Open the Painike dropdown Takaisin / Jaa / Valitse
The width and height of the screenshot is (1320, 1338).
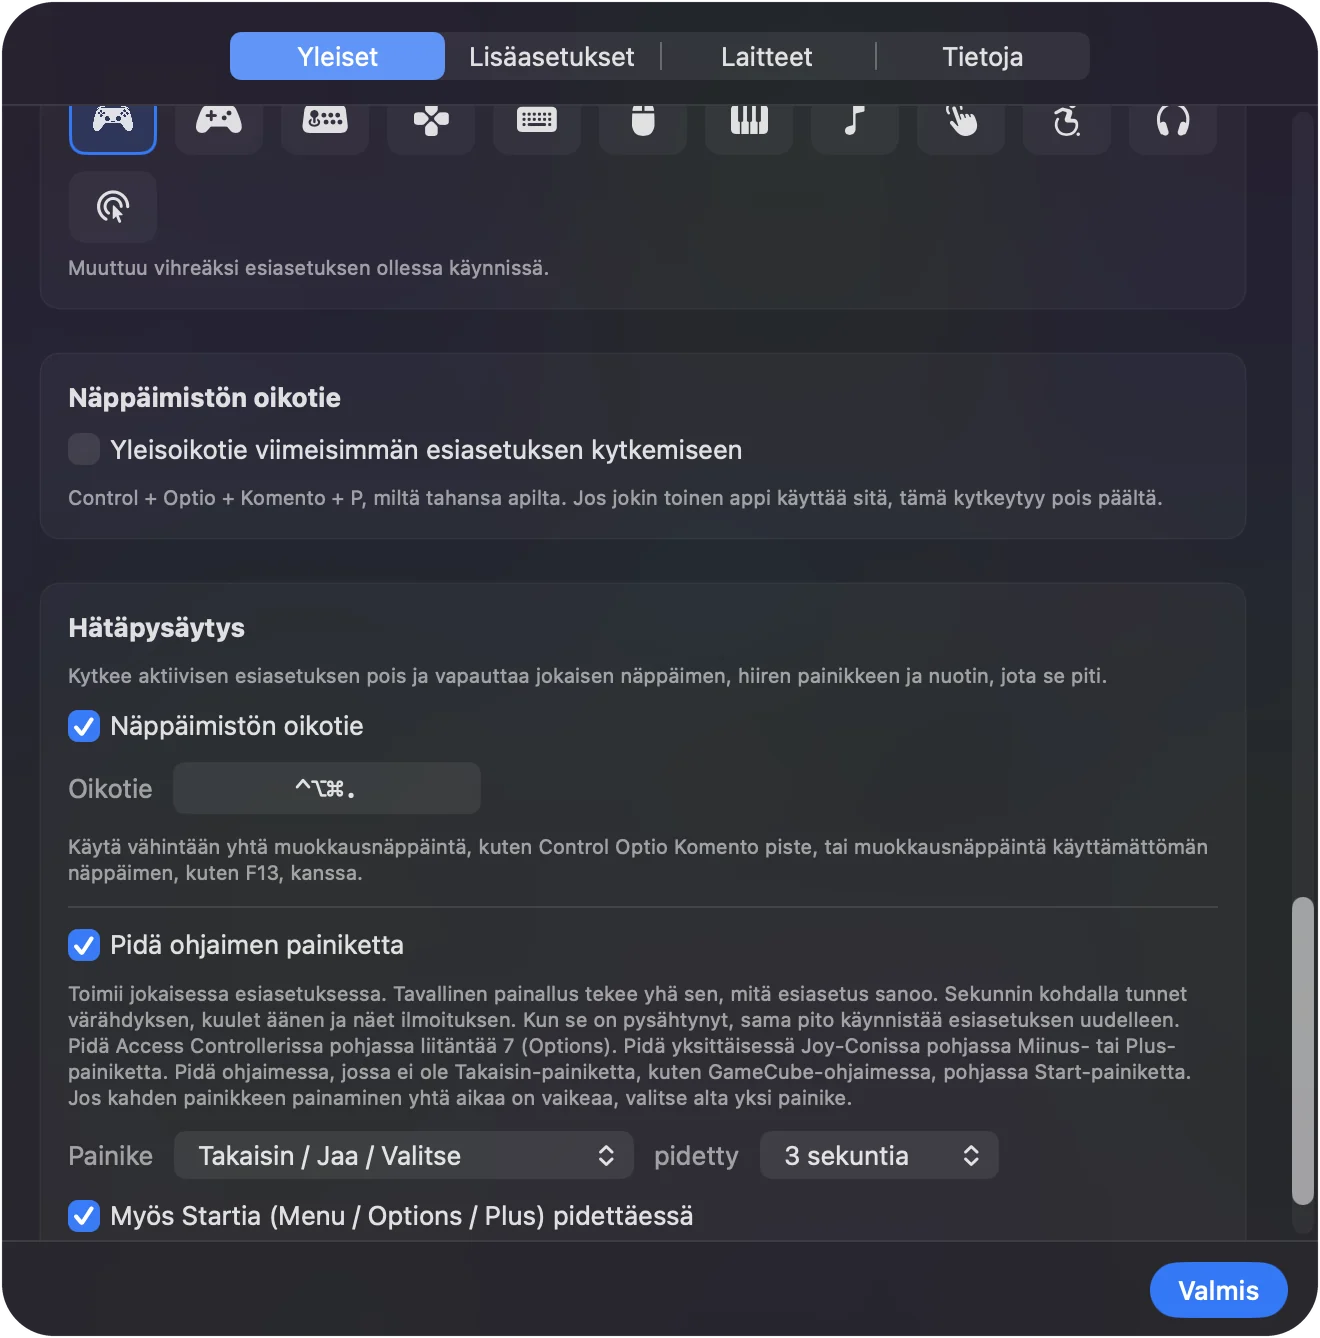click(404, 1156)
